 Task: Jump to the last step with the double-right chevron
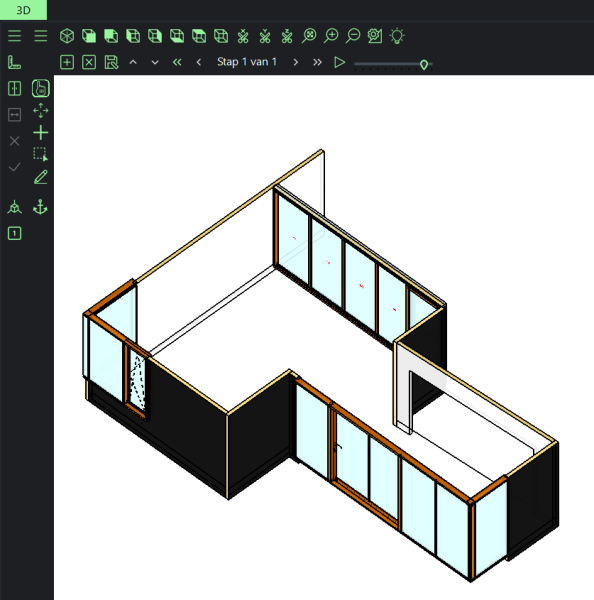(x=317, y=62)
